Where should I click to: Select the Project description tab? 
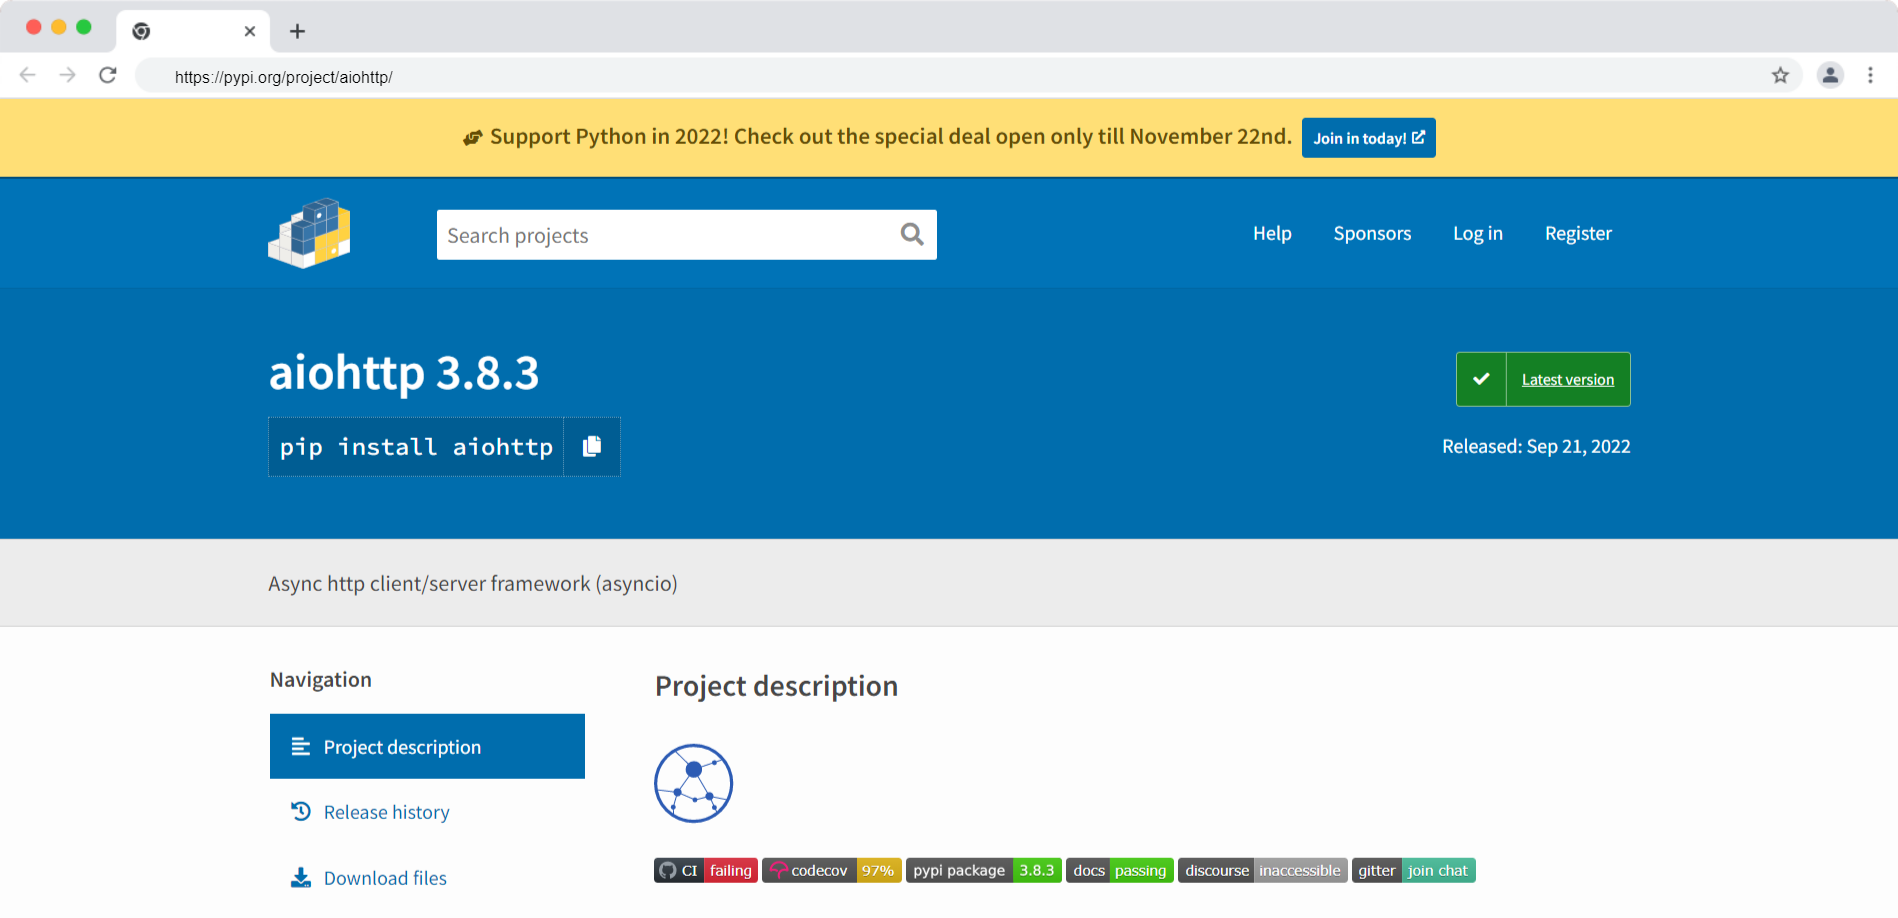coord(427,746)
